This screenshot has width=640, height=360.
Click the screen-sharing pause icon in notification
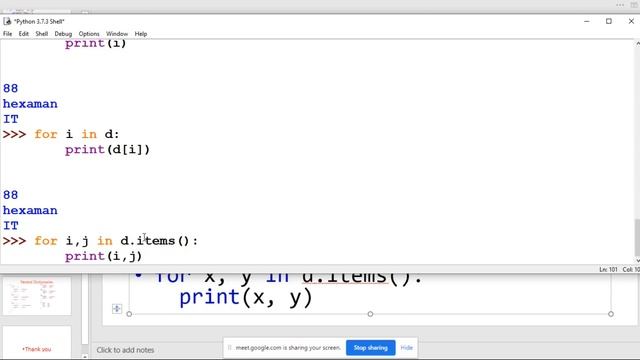click(229, 348)
